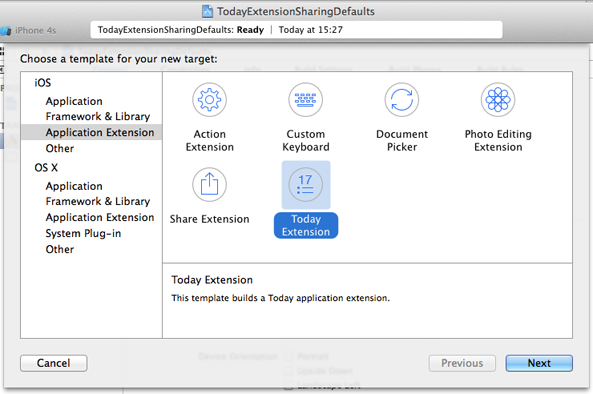Toggle the Upside Down orientation checkbox behind dialog
593x394 pixels.
click(289, 371)
